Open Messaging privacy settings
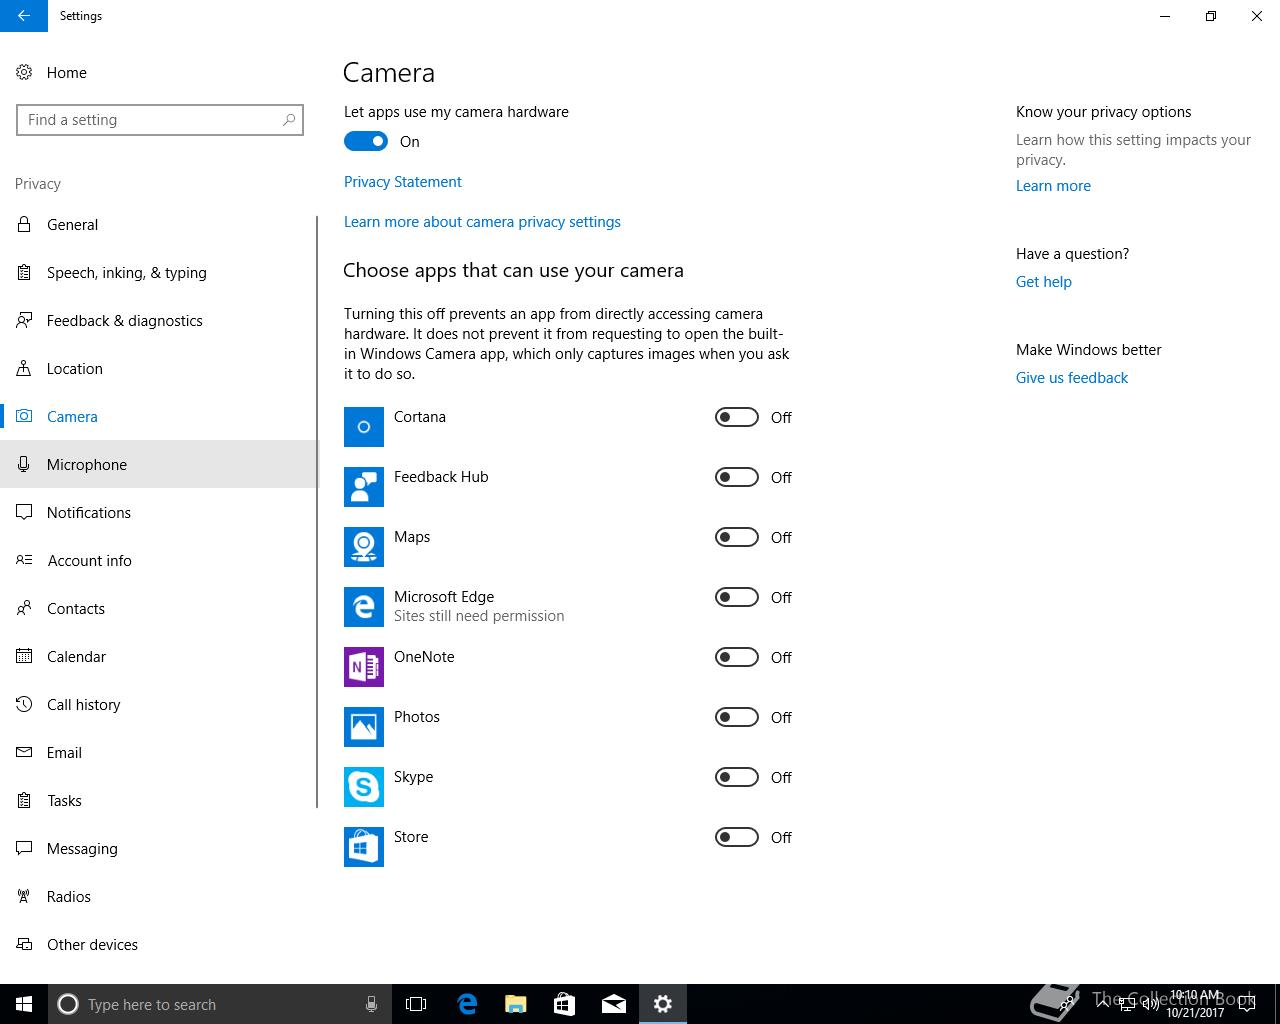Viewport: 1280px width, 1024px height. [158, 848]
